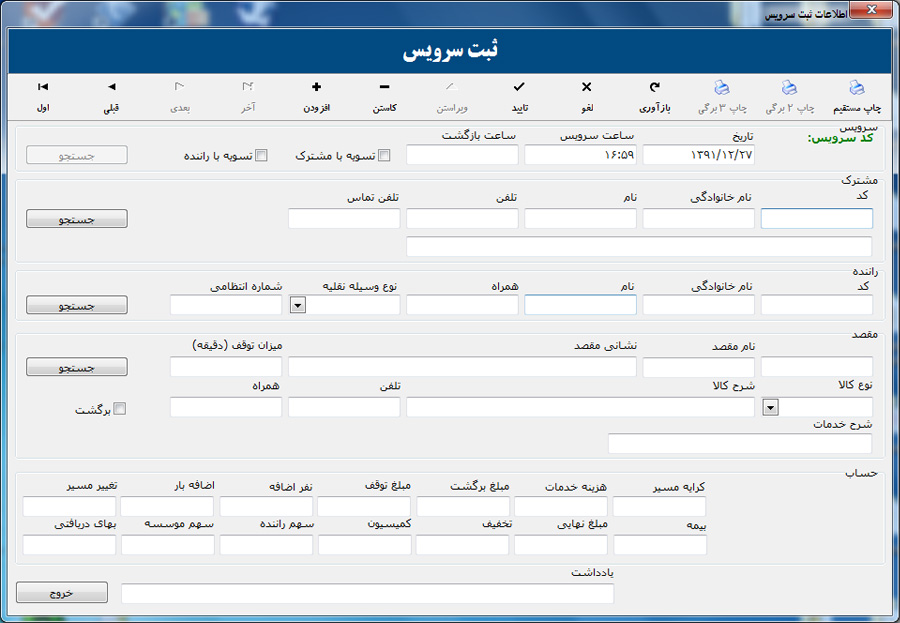Click the destination name (نام مقصد) field
Image resolution: width=900 pixels, height=623 pixels.
(x=699, y=367)
